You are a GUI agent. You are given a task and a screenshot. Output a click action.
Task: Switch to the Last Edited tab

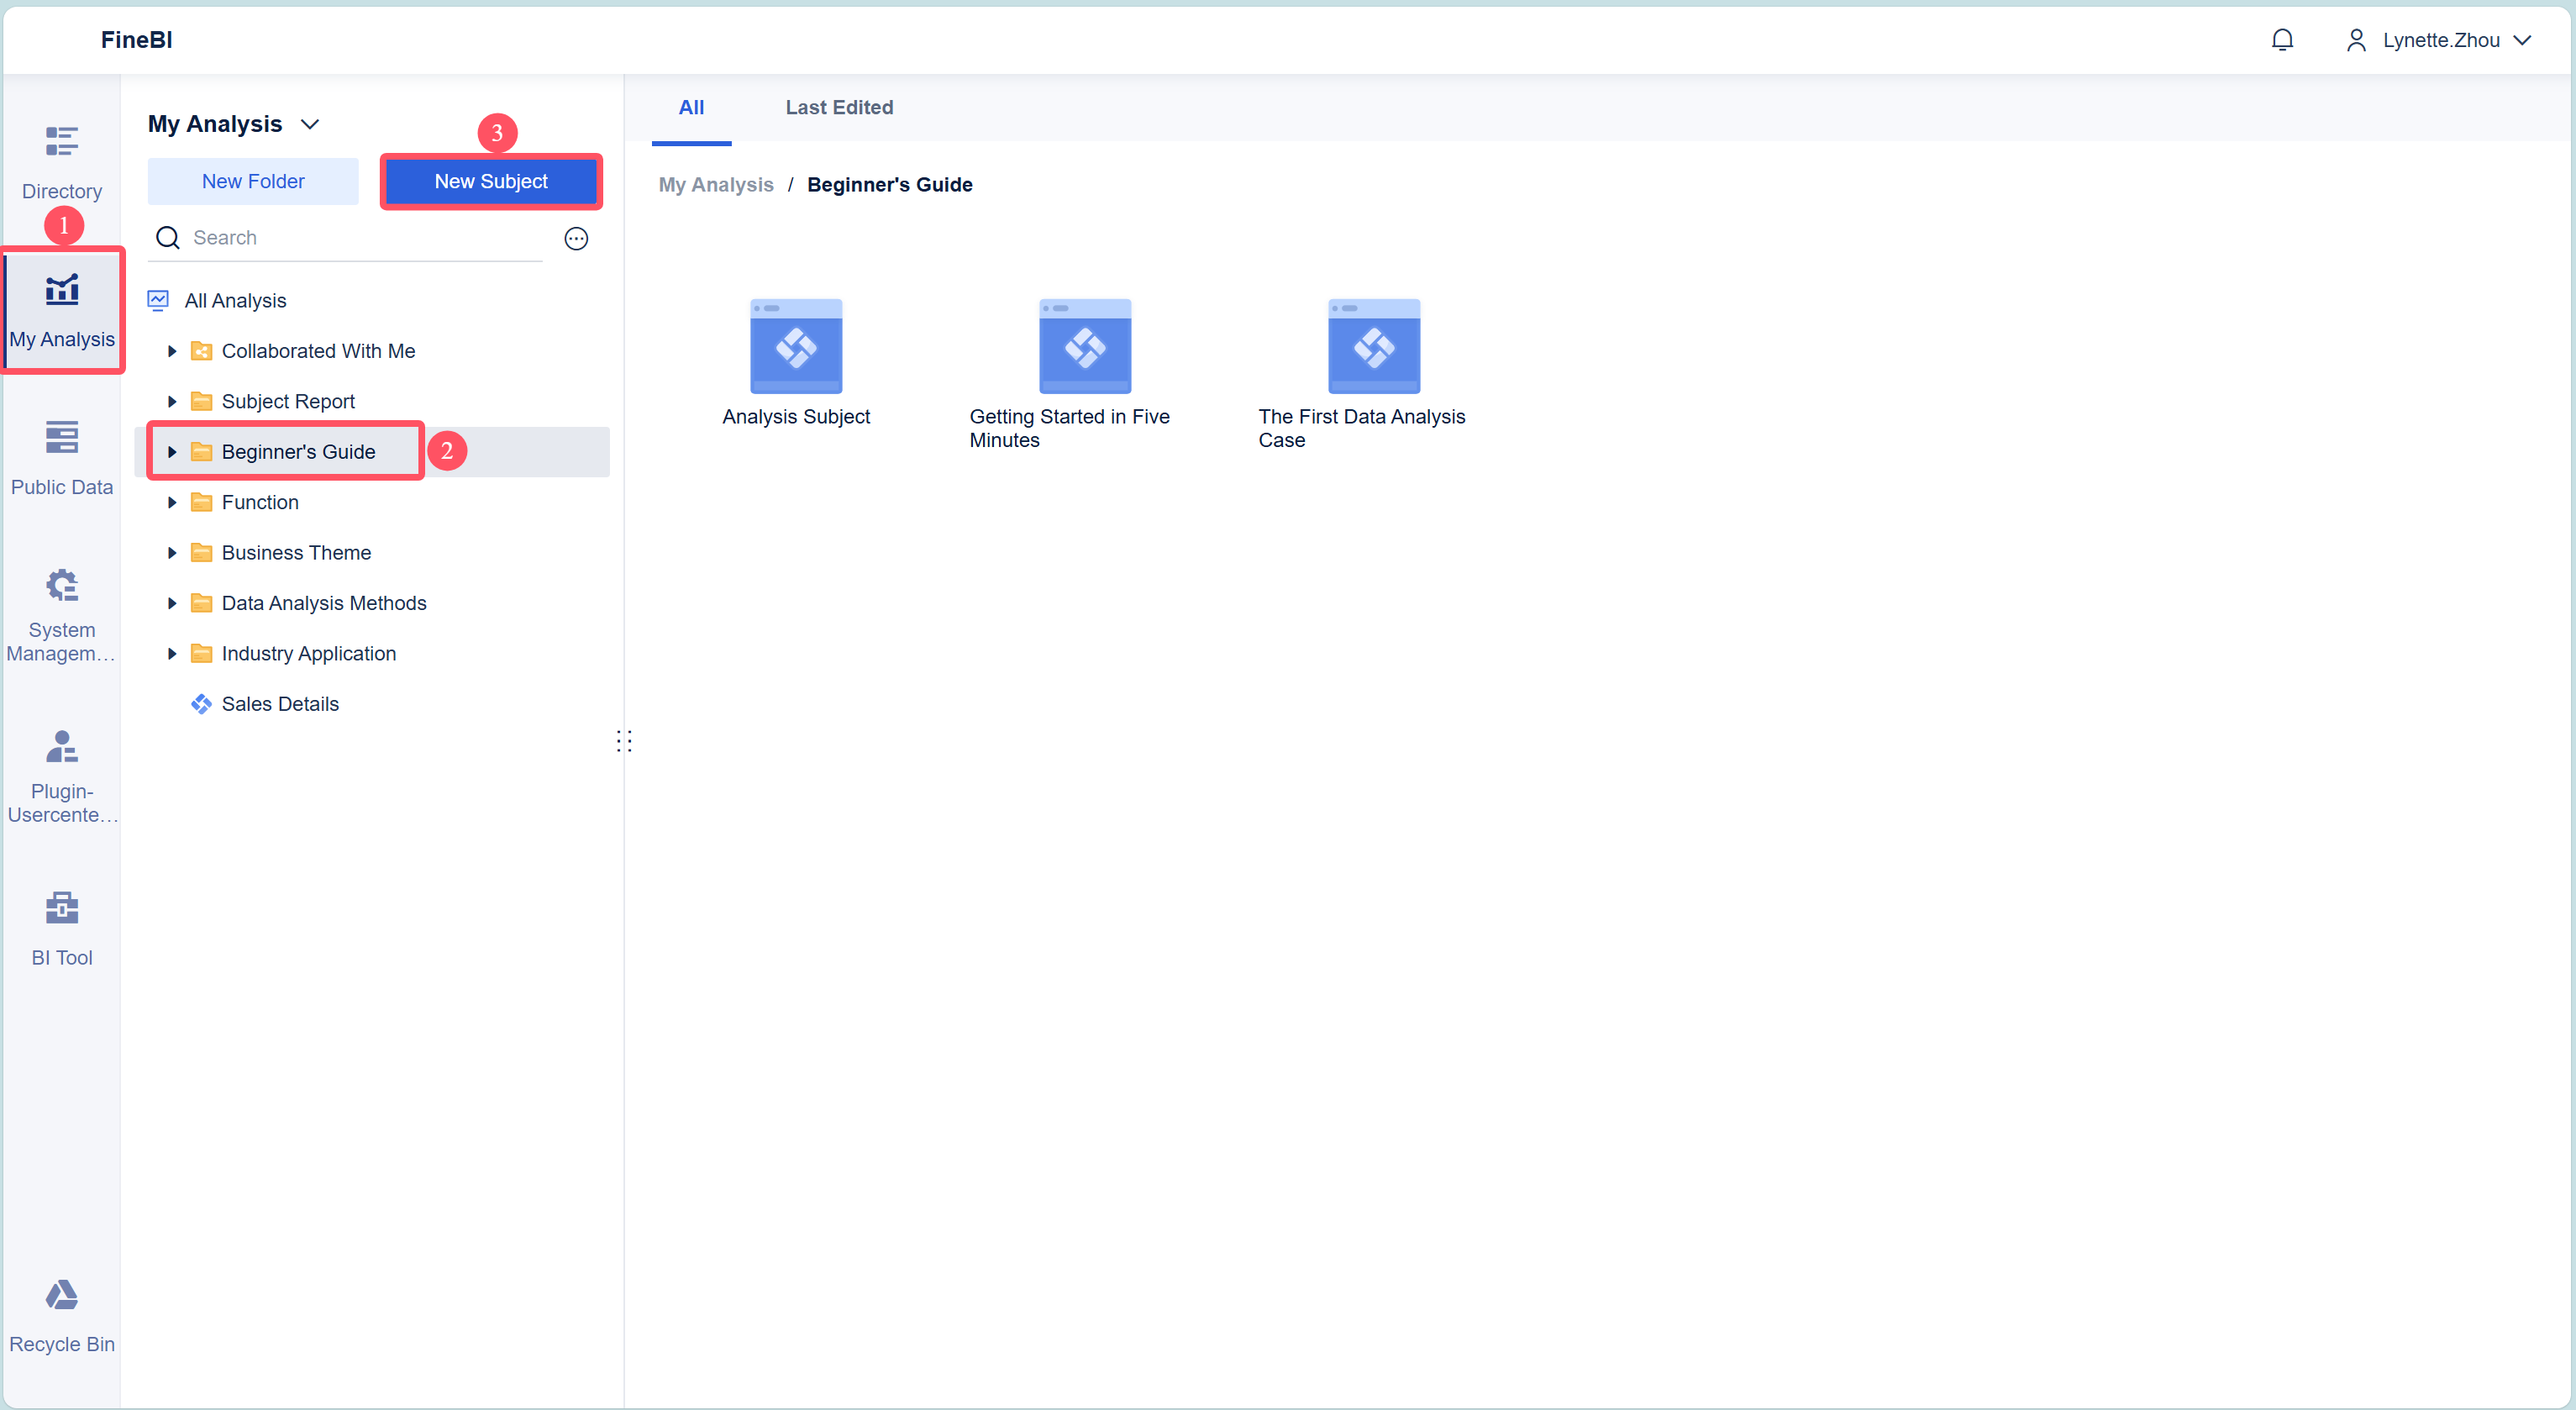[x=838, y=107]
